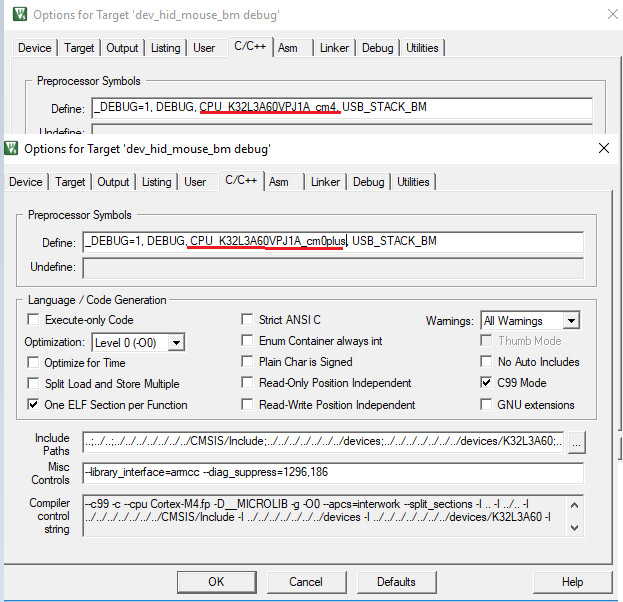Image resolution: width=623 pixels, height=602 pixels.
Task: Click the Cancel button
Action: click(306, 581)
